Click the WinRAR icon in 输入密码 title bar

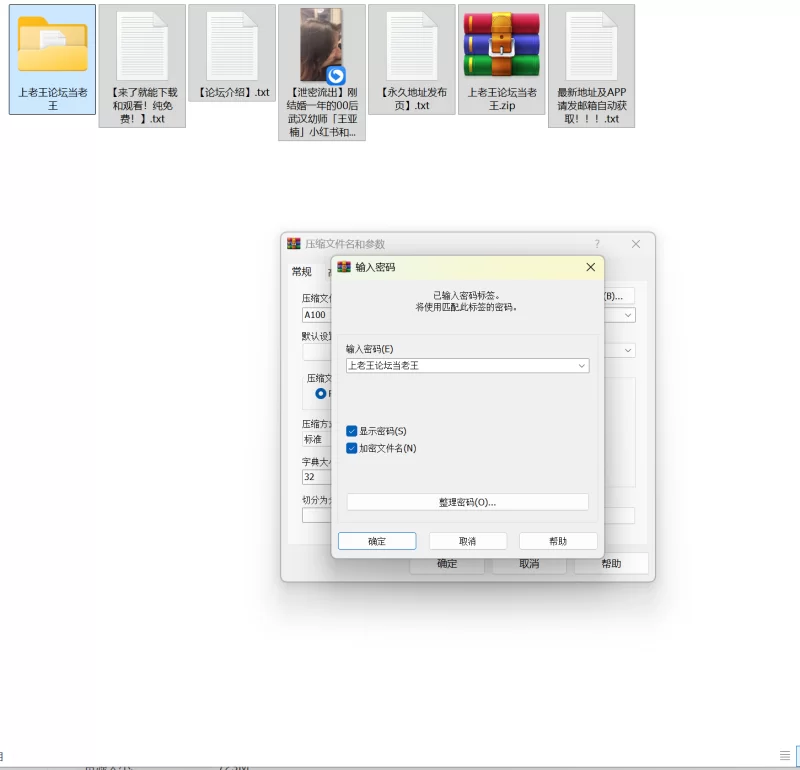[344, 267]
